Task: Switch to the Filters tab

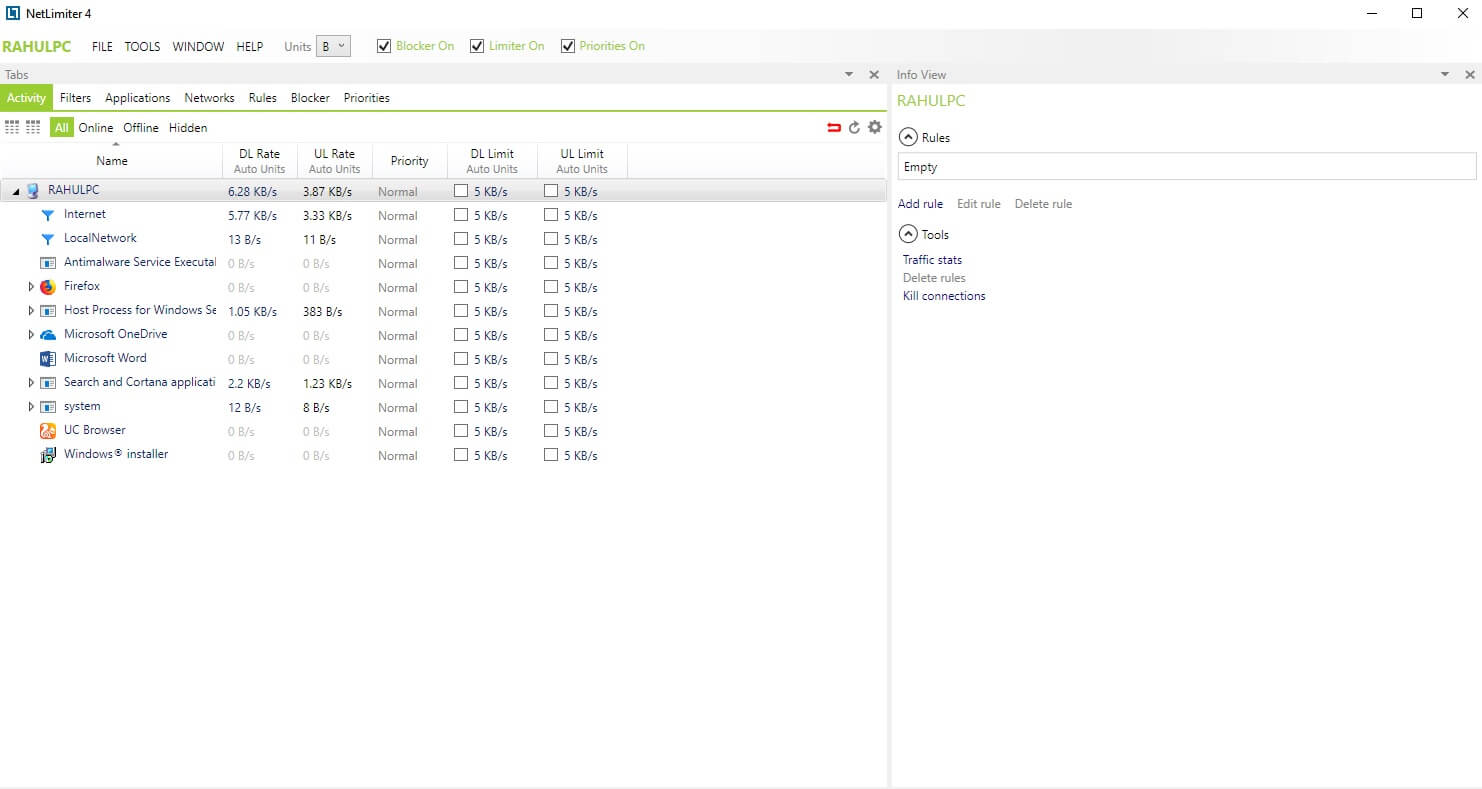Action: [x=75, y=98]
